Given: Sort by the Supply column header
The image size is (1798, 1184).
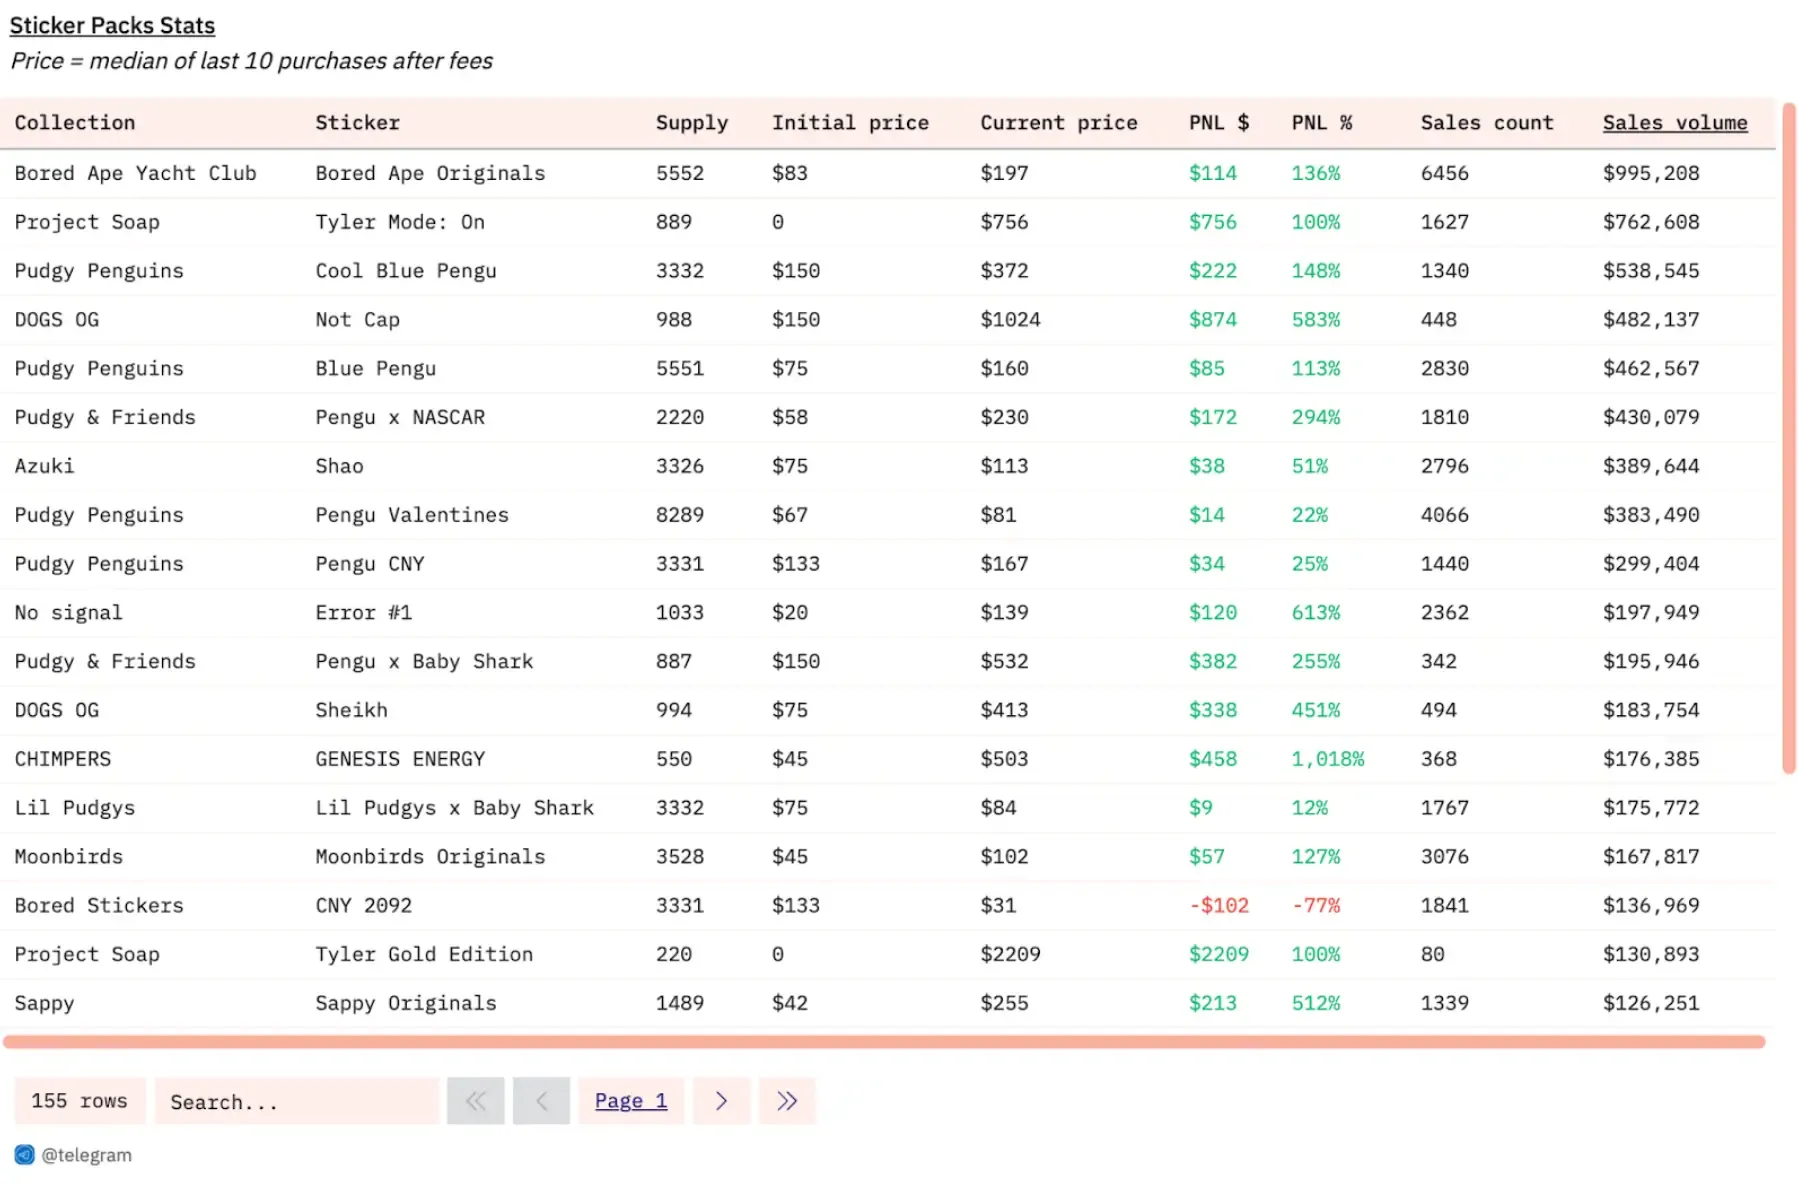Looking at the screenshot, I should 691,123.
